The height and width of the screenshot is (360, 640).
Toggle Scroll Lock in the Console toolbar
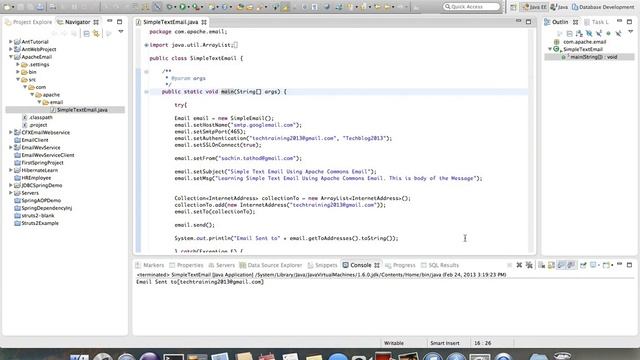point(551,265)
